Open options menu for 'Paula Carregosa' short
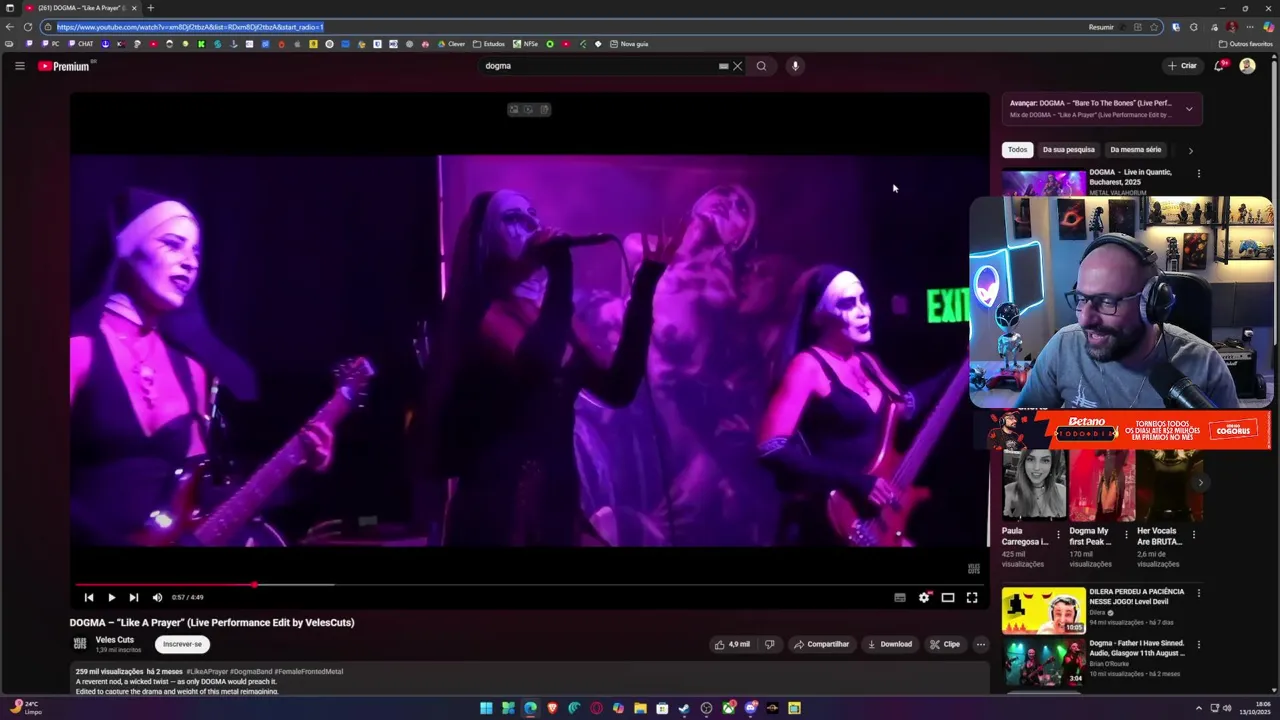This screenshot has width=1280, height=720. (x=1058, y=535)
